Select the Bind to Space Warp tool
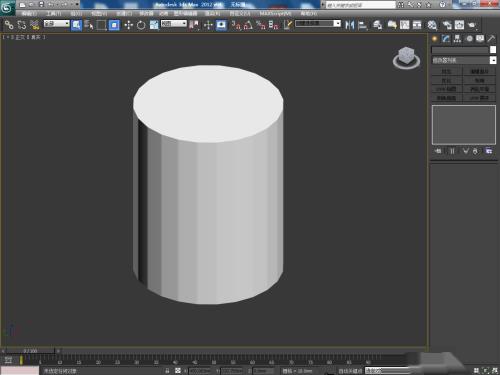 34,25
